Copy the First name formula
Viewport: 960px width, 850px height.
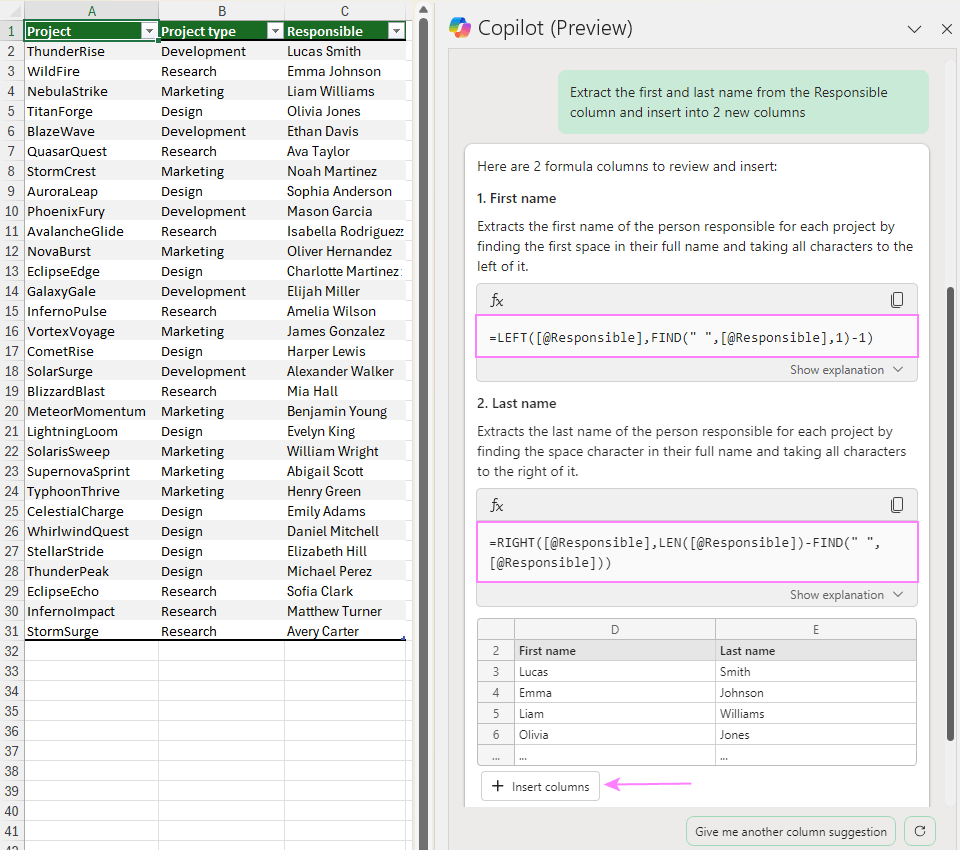[x=896, y=299]
